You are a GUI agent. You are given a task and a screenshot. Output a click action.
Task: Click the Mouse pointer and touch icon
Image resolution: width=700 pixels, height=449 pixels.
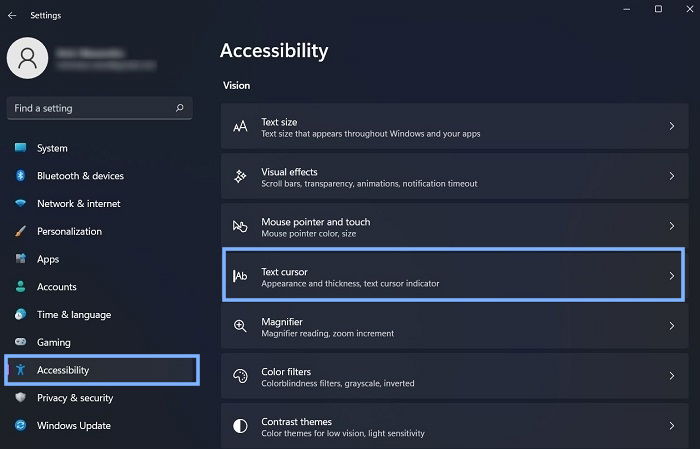(x=240, y=226)
